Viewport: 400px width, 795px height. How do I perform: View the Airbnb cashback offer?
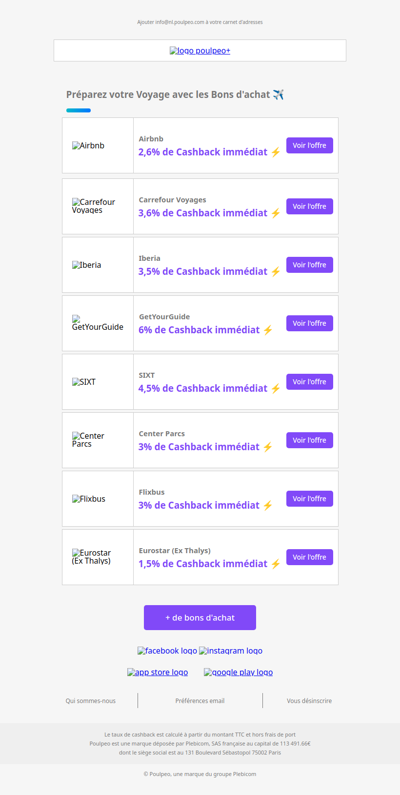[x=310, y=146]
